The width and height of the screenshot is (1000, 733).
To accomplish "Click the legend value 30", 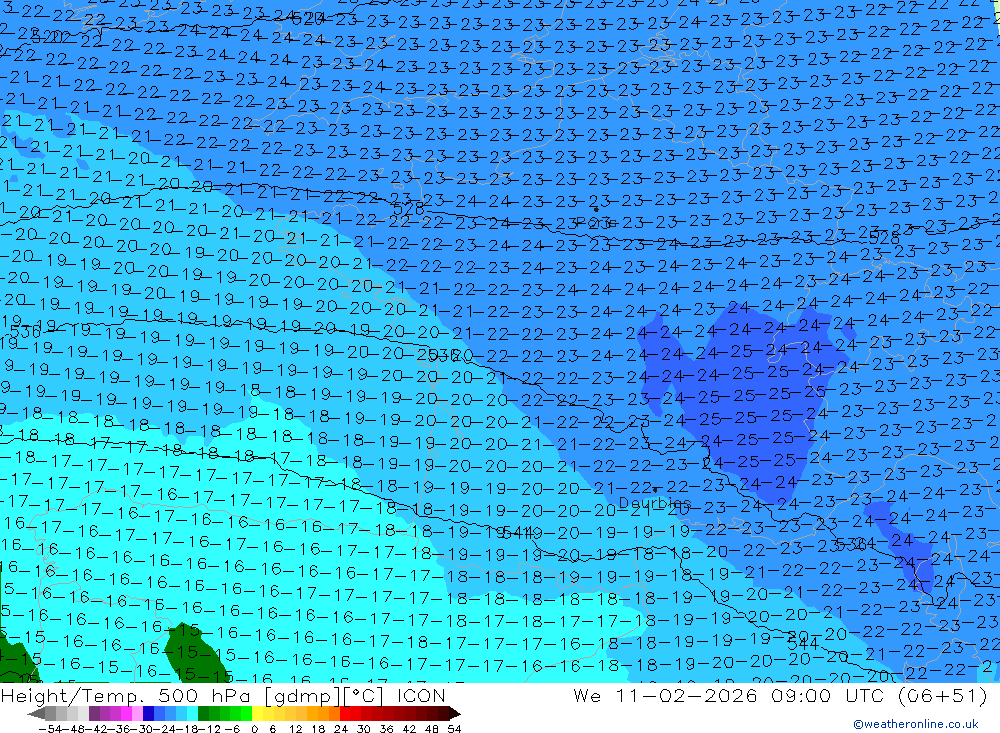I will coord(364,729).
